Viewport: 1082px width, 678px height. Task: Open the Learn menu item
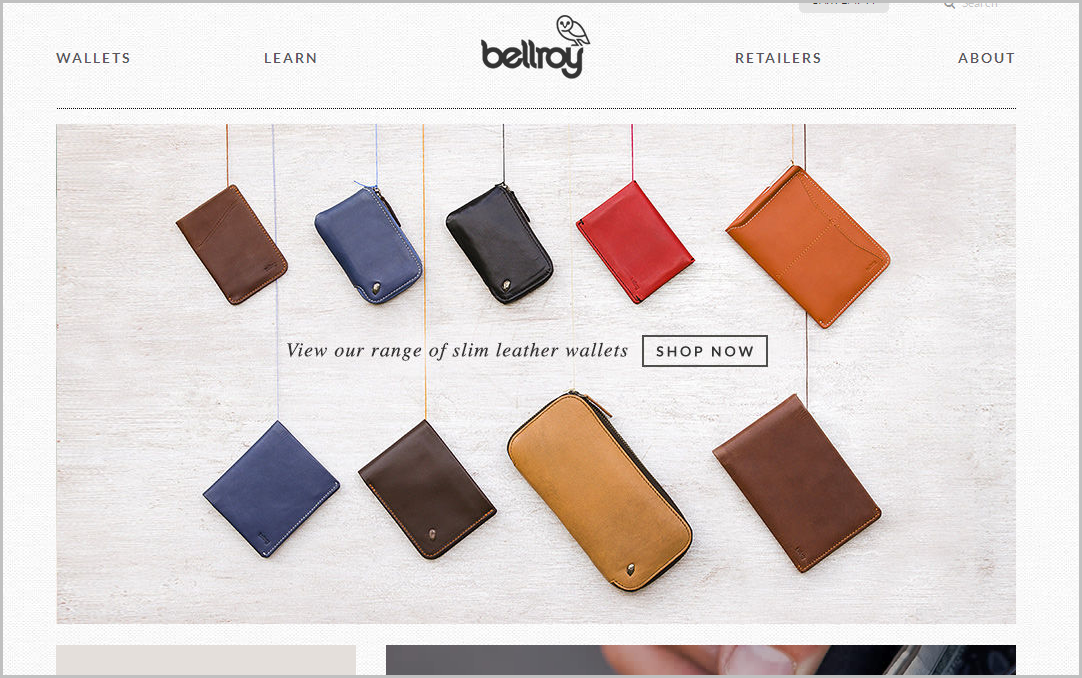point(291,58)
